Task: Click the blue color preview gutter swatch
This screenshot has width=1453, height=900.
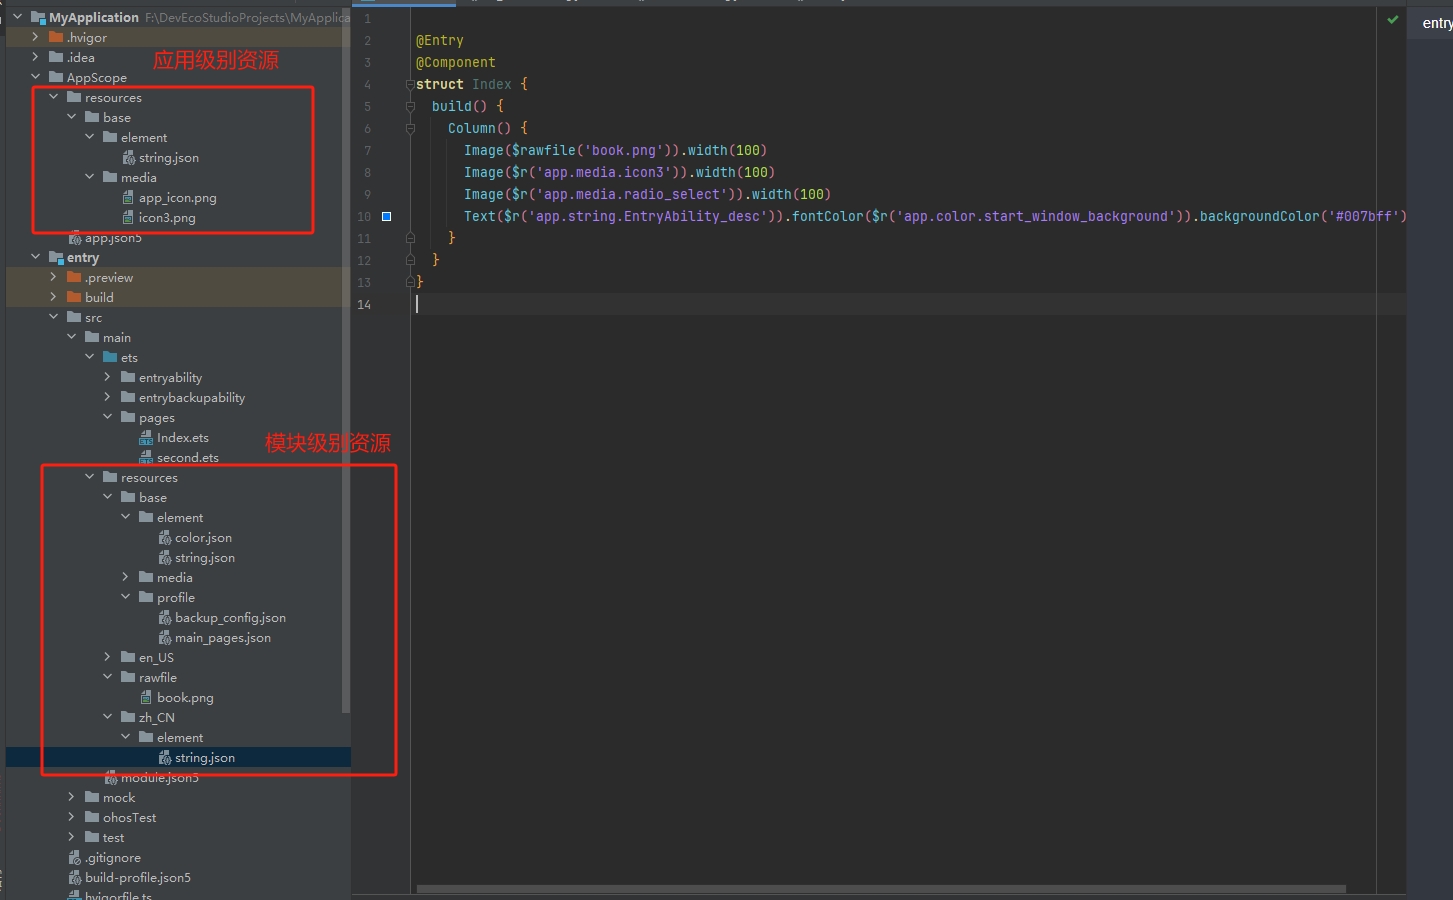Action: point(387,216)
